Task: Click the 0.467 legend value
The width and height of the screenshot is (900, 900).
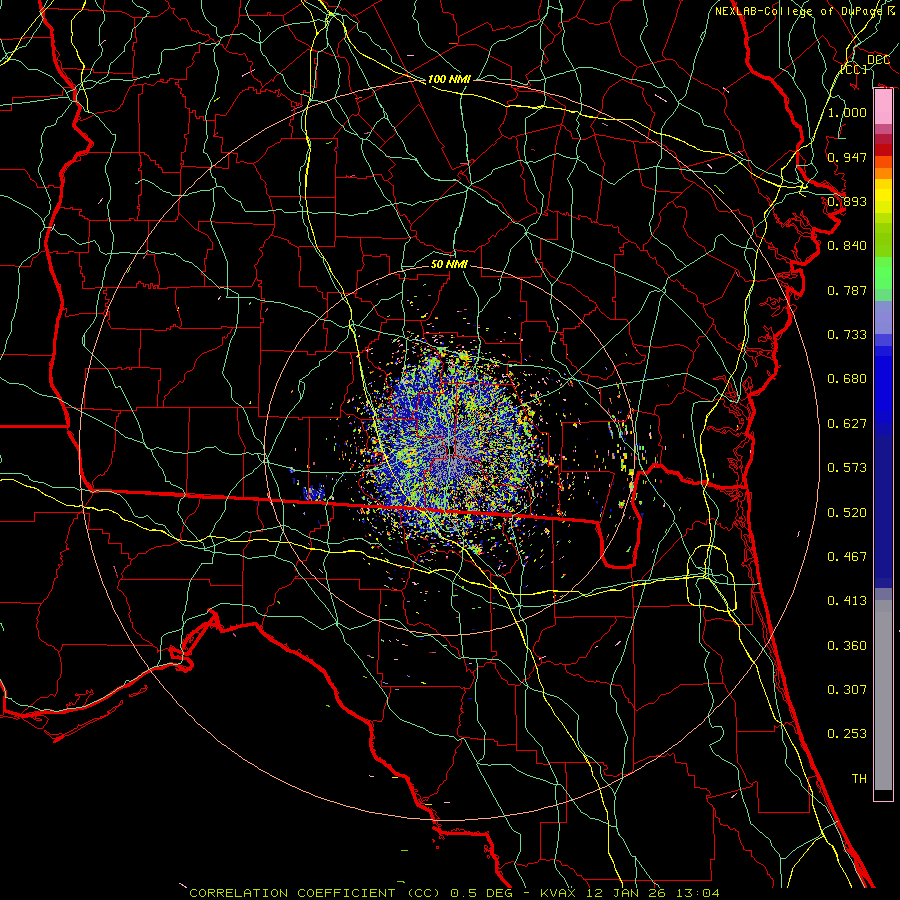Action: pos(847,557)
